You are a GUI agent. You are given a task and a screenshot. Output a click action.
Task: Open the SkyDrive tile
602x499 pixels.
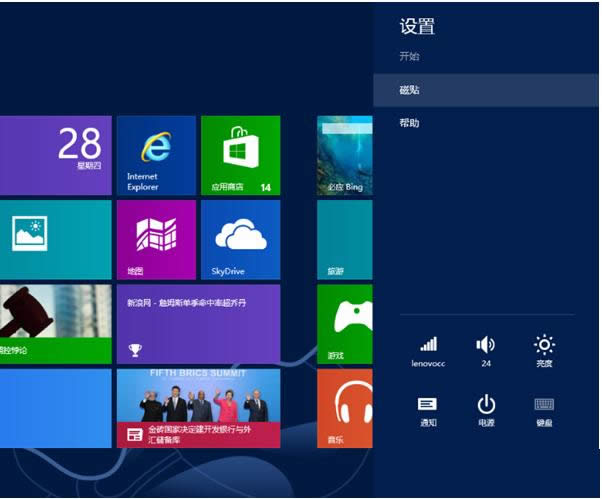tap(241, 240)
